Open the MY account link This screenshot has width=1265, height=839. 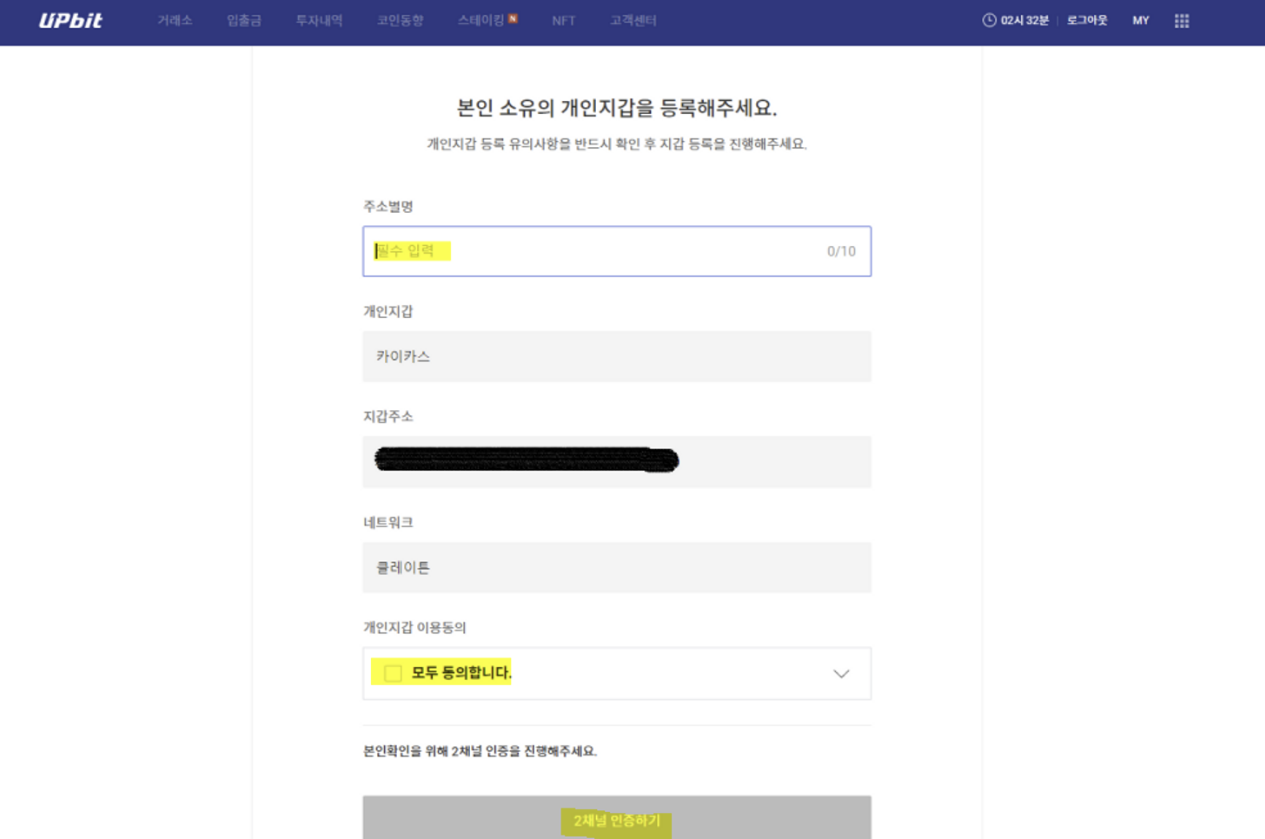(1141, 21)
